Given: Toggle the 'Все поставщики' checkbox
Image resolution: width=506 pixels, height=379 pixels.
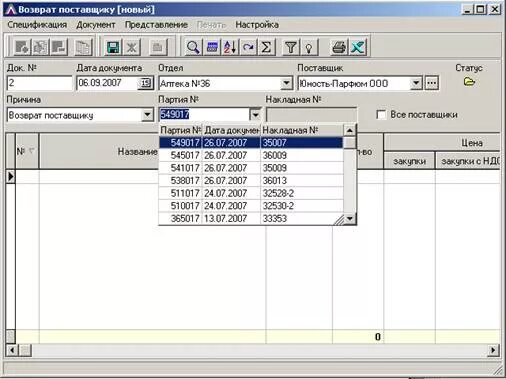Looking at the screenshot, I should tap(381, 115).
